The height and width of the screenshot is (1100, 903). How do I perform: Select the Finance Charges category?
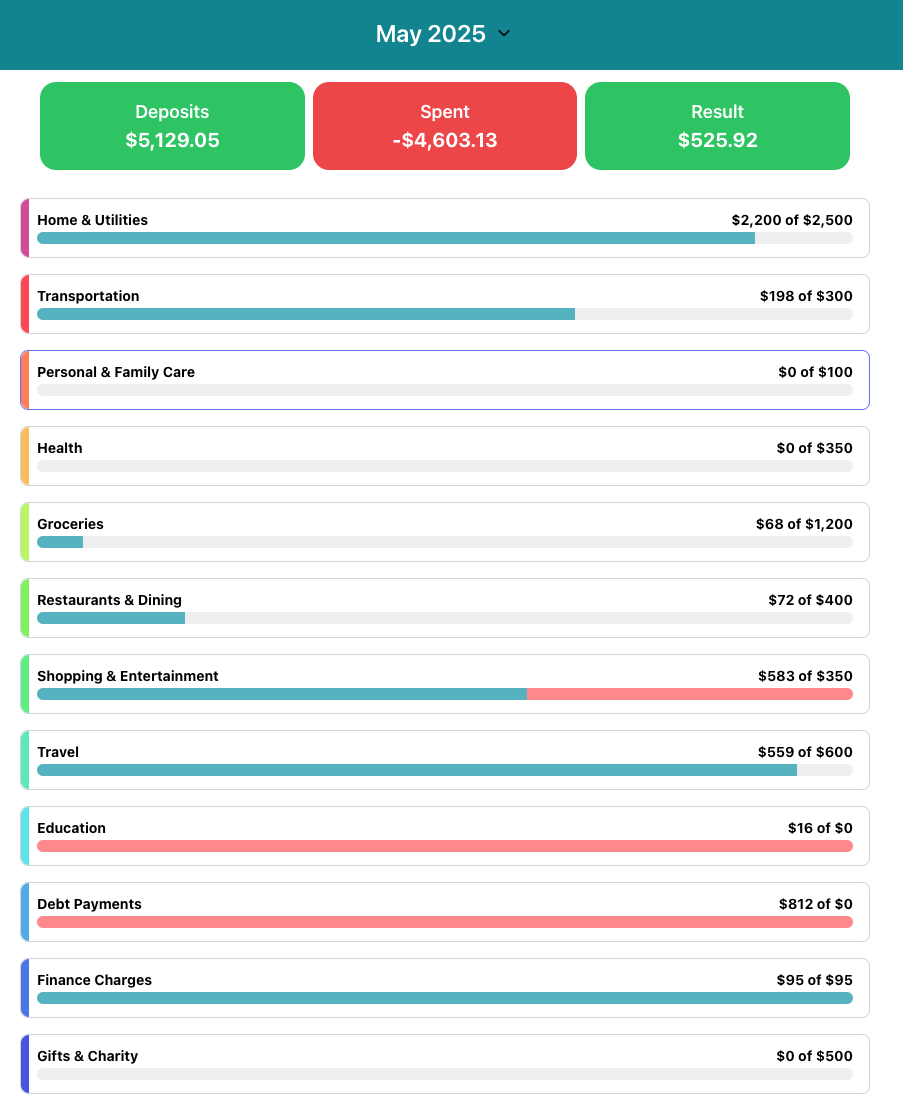444,988
